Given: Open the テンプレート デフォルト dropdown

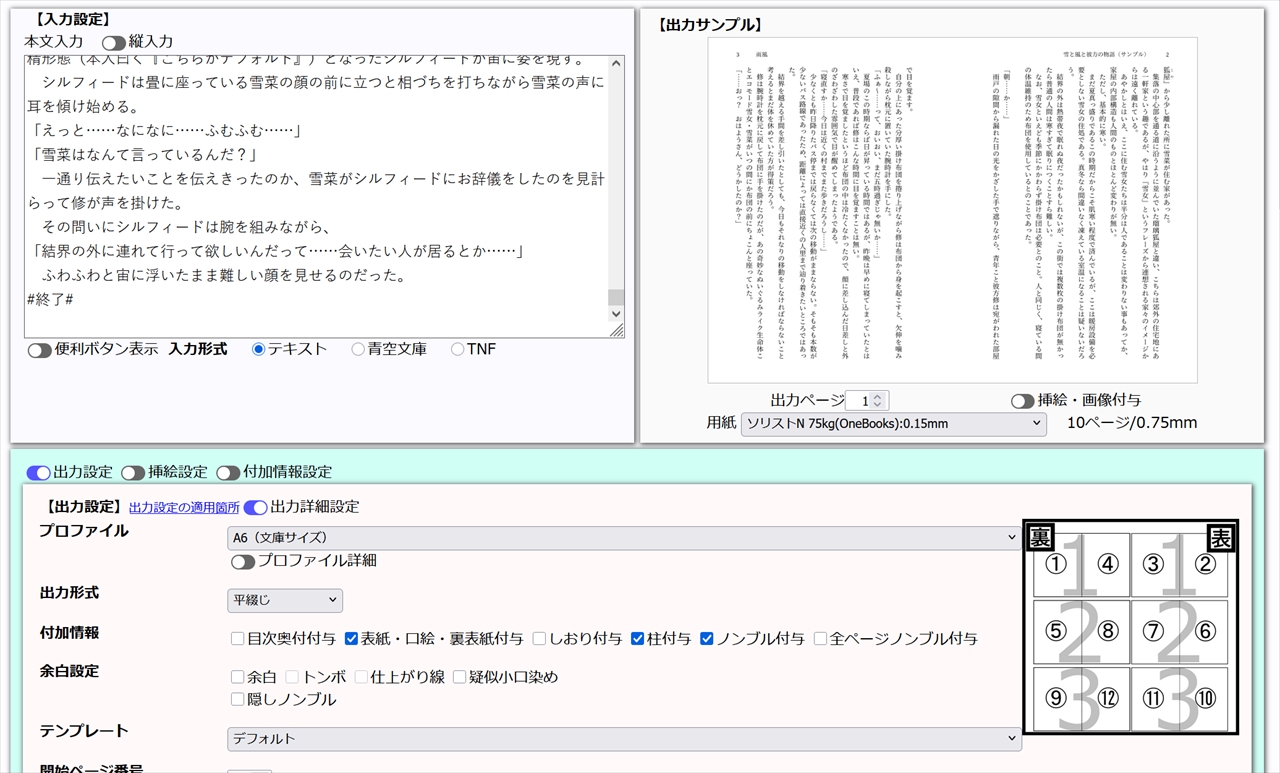Looking at the screenshot, I should 623,739.
